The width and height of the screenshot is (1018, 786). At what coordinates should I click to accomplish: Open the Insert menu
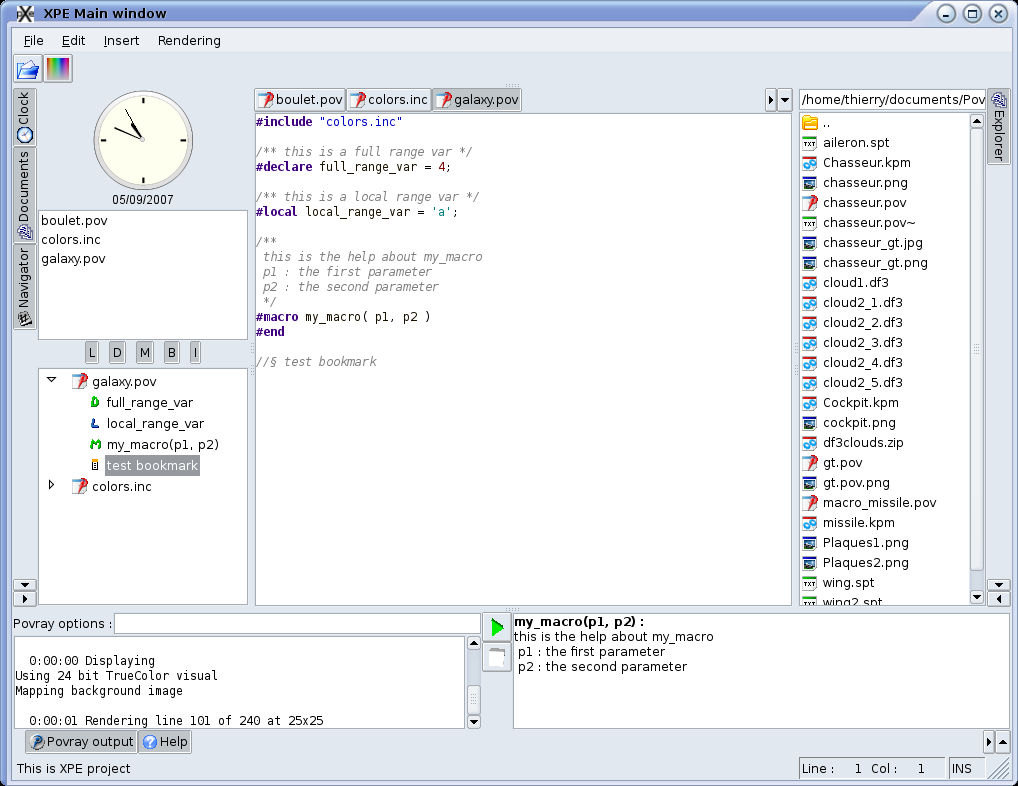(x=121, y=41)
